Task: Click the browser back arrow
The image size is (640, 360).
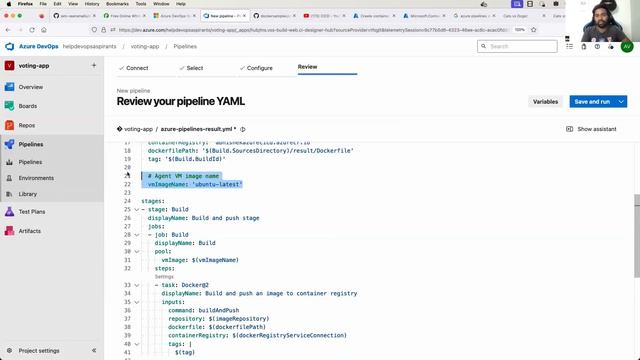Action: pos(8,30)
